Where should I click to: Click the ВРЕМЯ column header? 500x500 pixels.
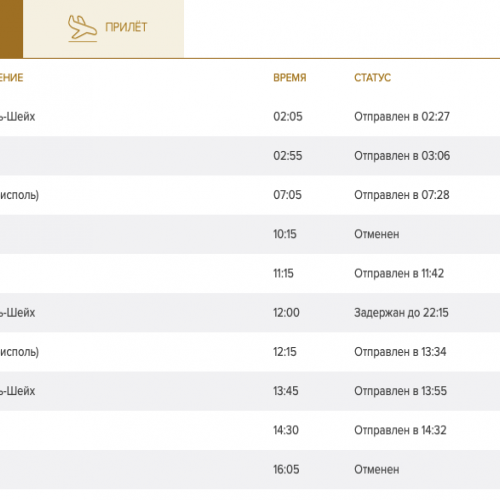(290, 78)
